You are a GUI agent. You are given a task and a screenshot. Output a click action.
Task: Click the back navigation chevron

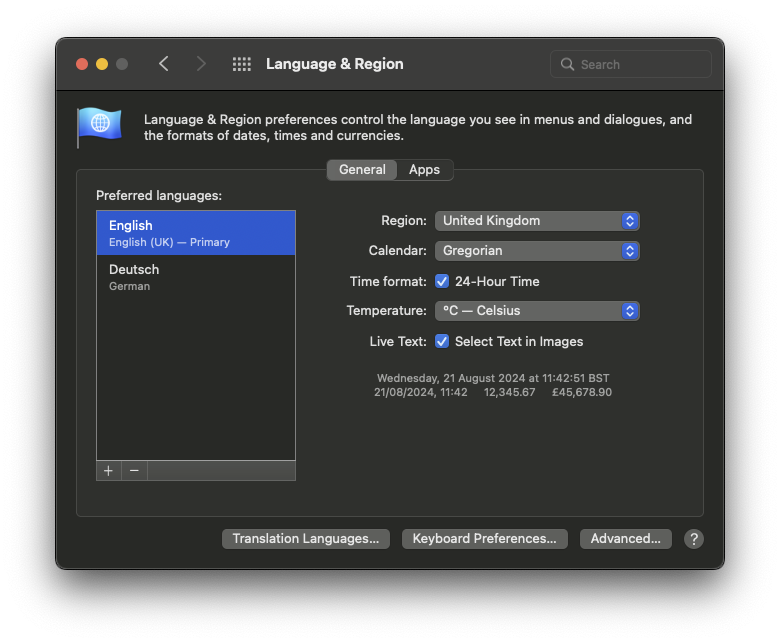tap(164, 64)
